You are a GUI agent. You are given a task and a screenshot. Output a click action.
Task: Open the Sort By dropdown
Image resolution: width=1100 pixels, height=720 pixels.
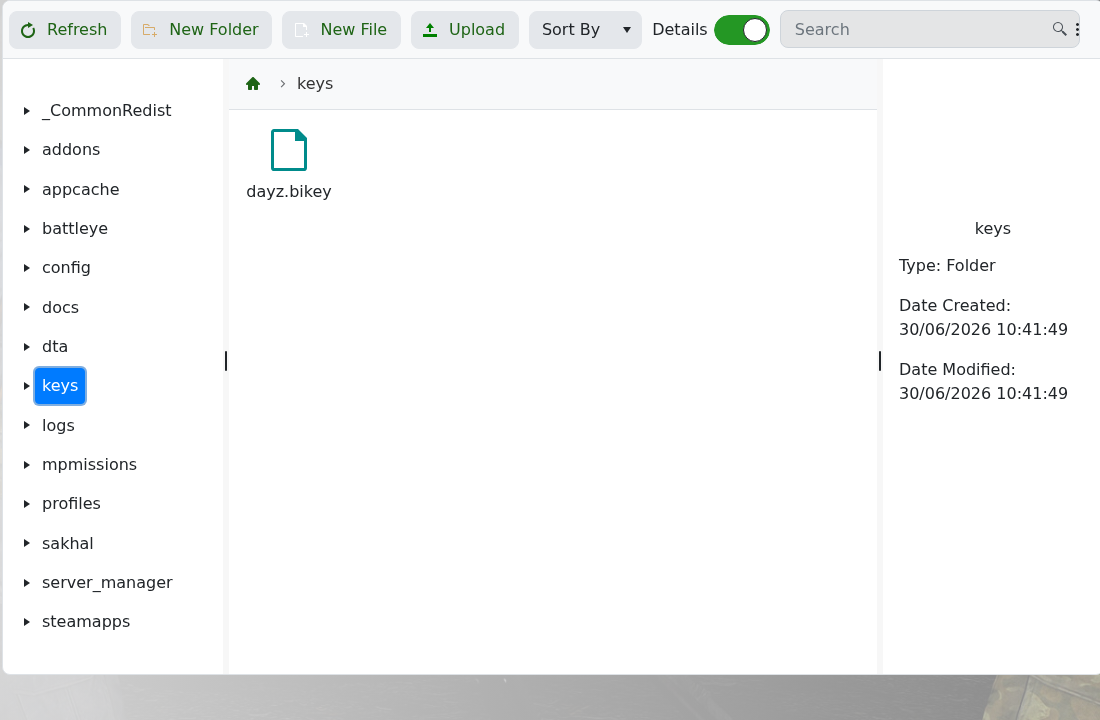tap(585, 30)
